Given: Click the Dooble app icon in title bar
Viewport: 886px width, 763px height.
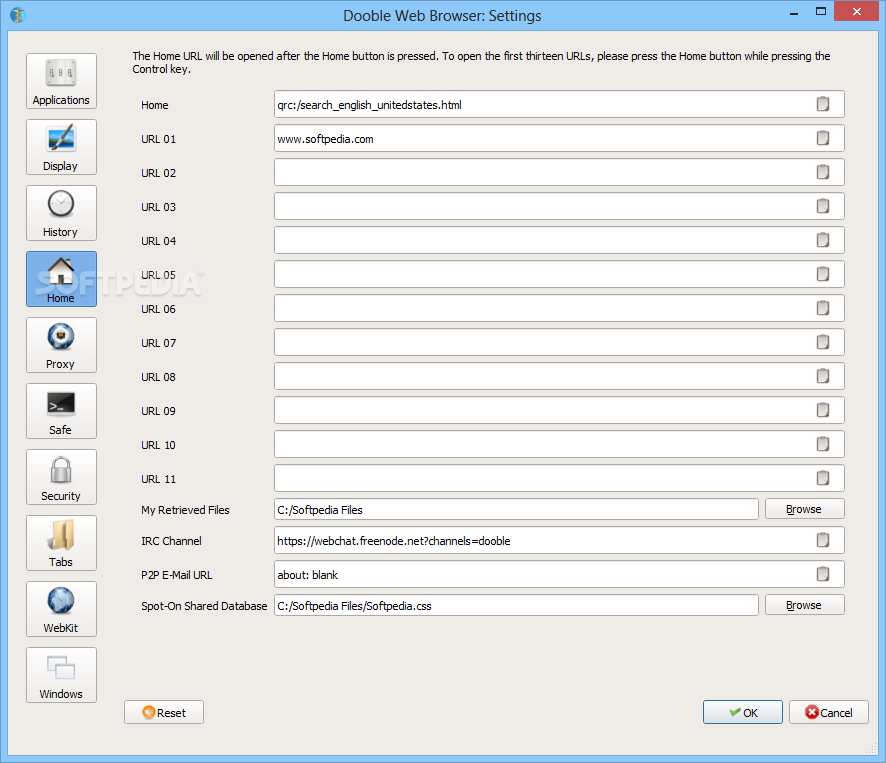Looking at the screenshot, I should [x=18, y=15].
